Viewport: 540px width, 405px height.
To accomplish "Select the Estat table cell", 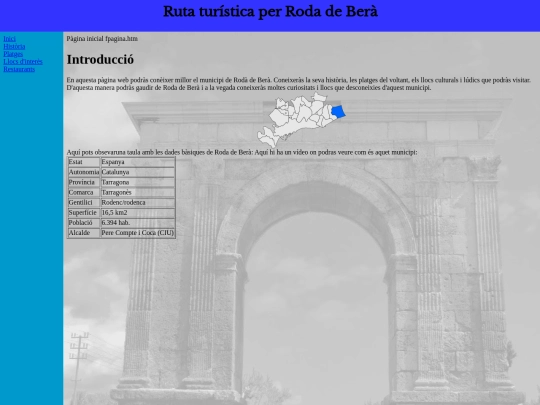I will [x=84, y=162].
